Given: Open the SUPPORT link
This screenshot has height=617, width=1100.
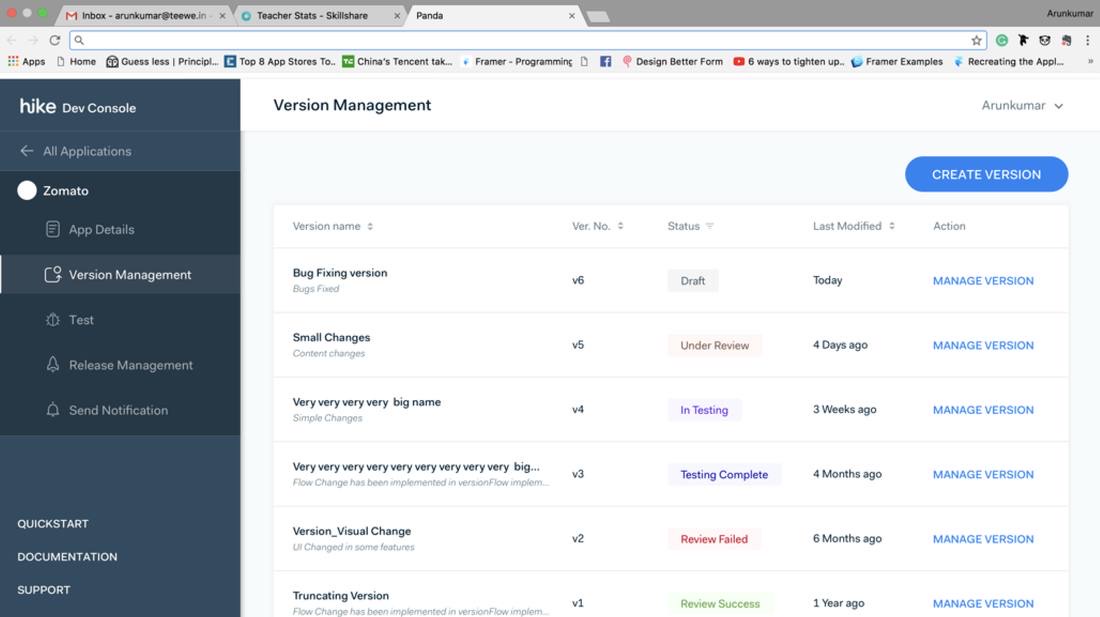Looking at the screenshot, I should (x=43, y=590).
